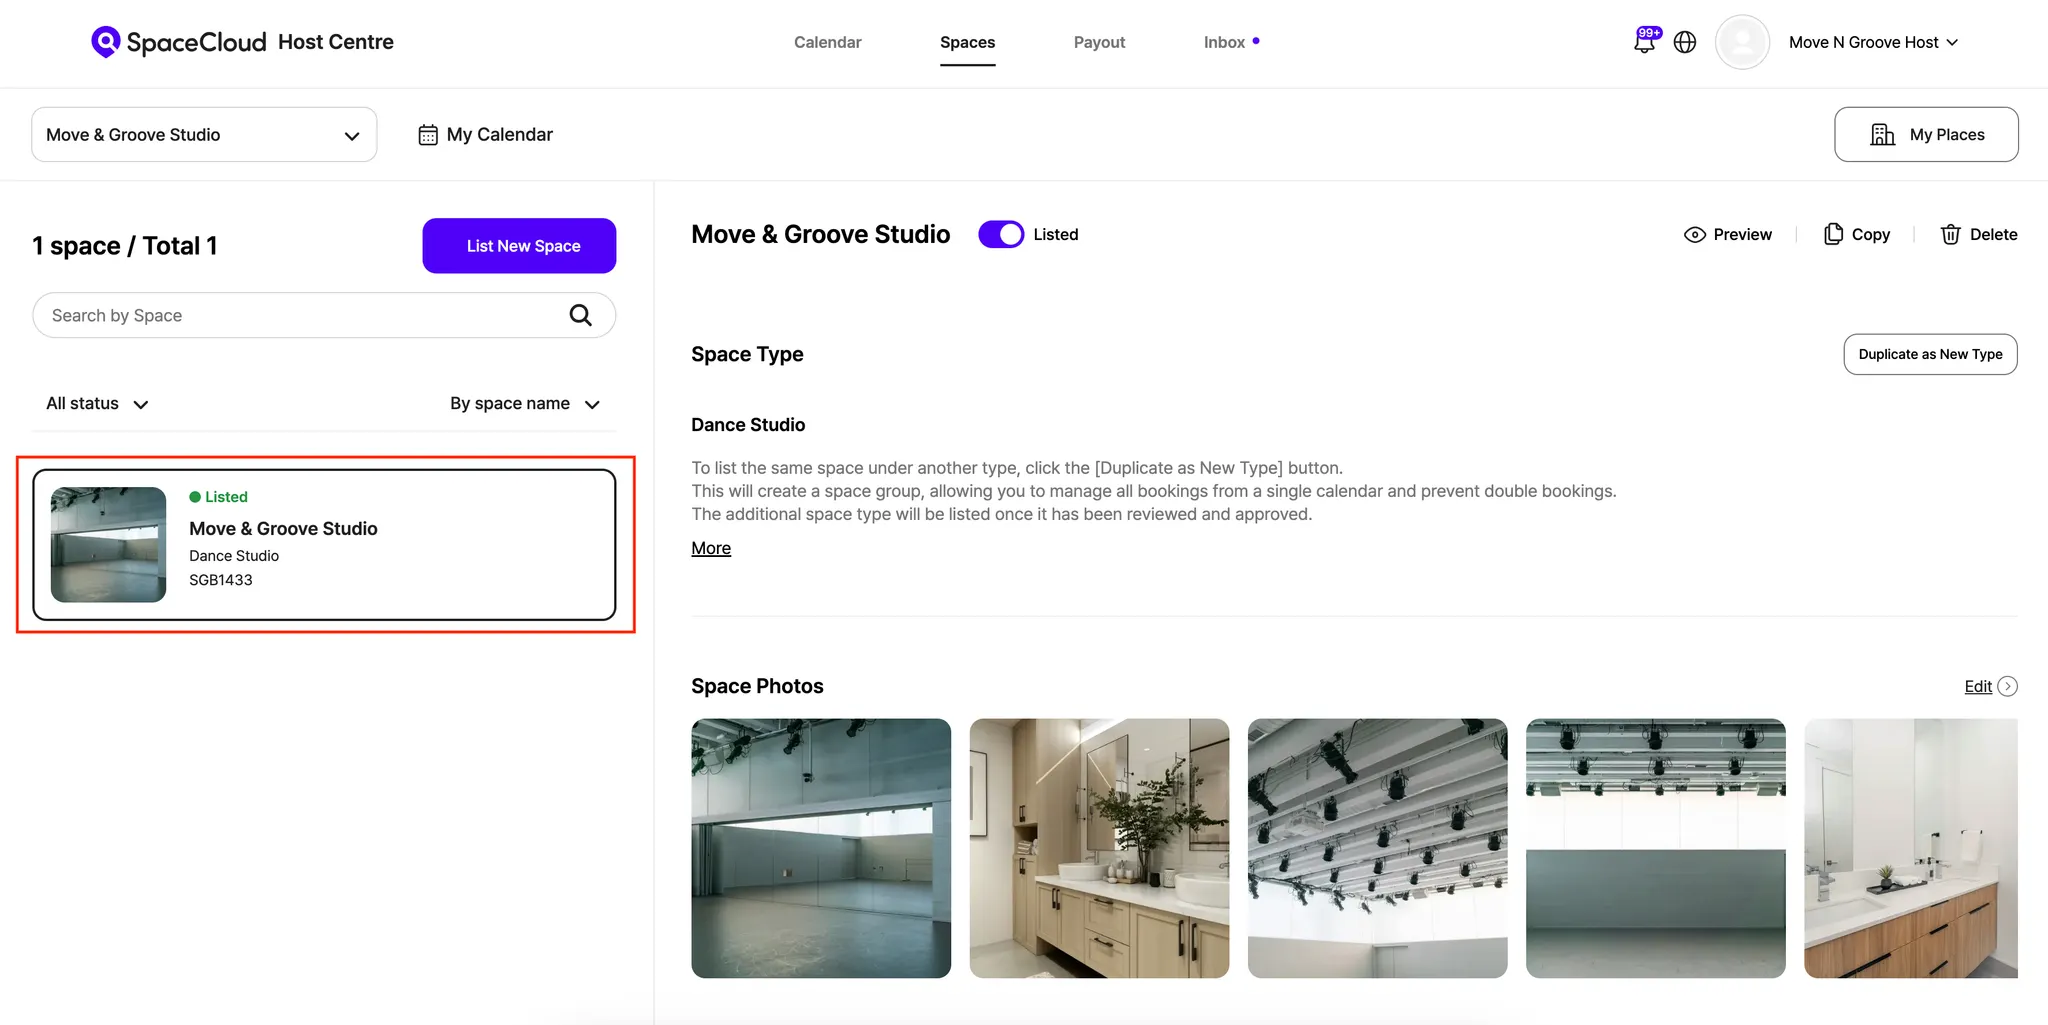This screenshot has width=2048, height=1025.
Task: Switch to the Inbox tab
Action: coord(1224,42)
